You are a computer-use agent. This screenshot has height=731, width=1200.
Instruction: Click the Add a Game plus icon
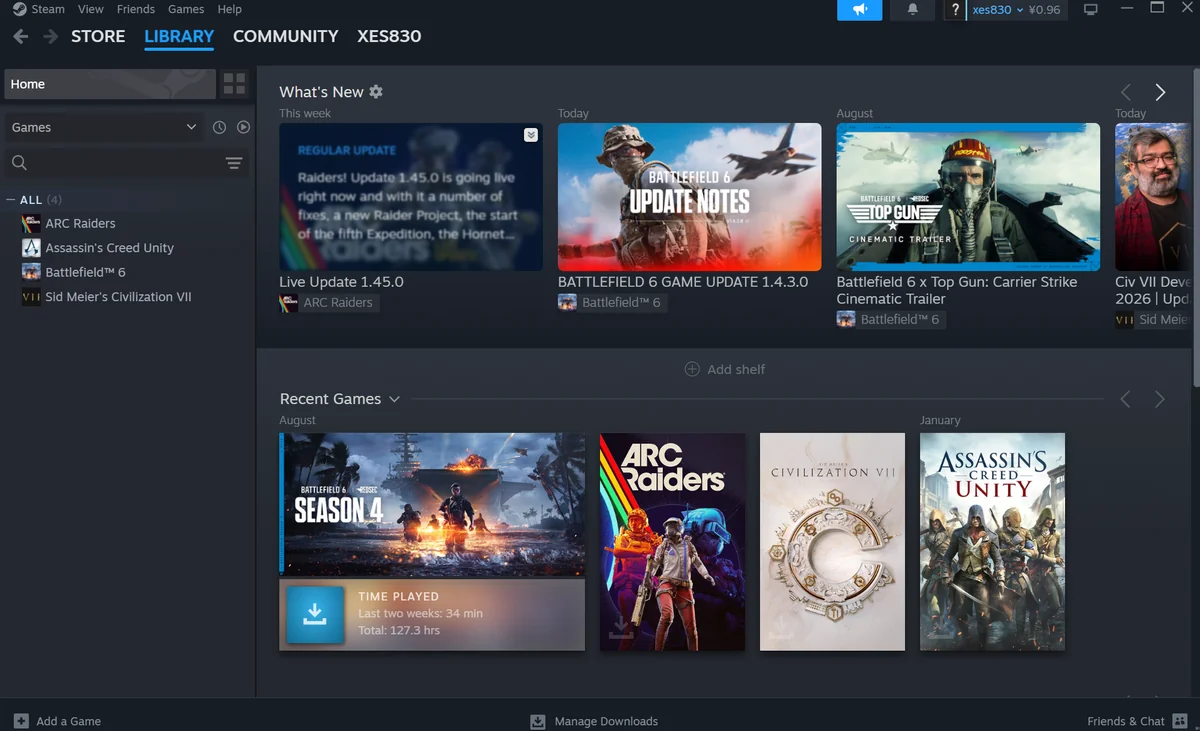21,721
